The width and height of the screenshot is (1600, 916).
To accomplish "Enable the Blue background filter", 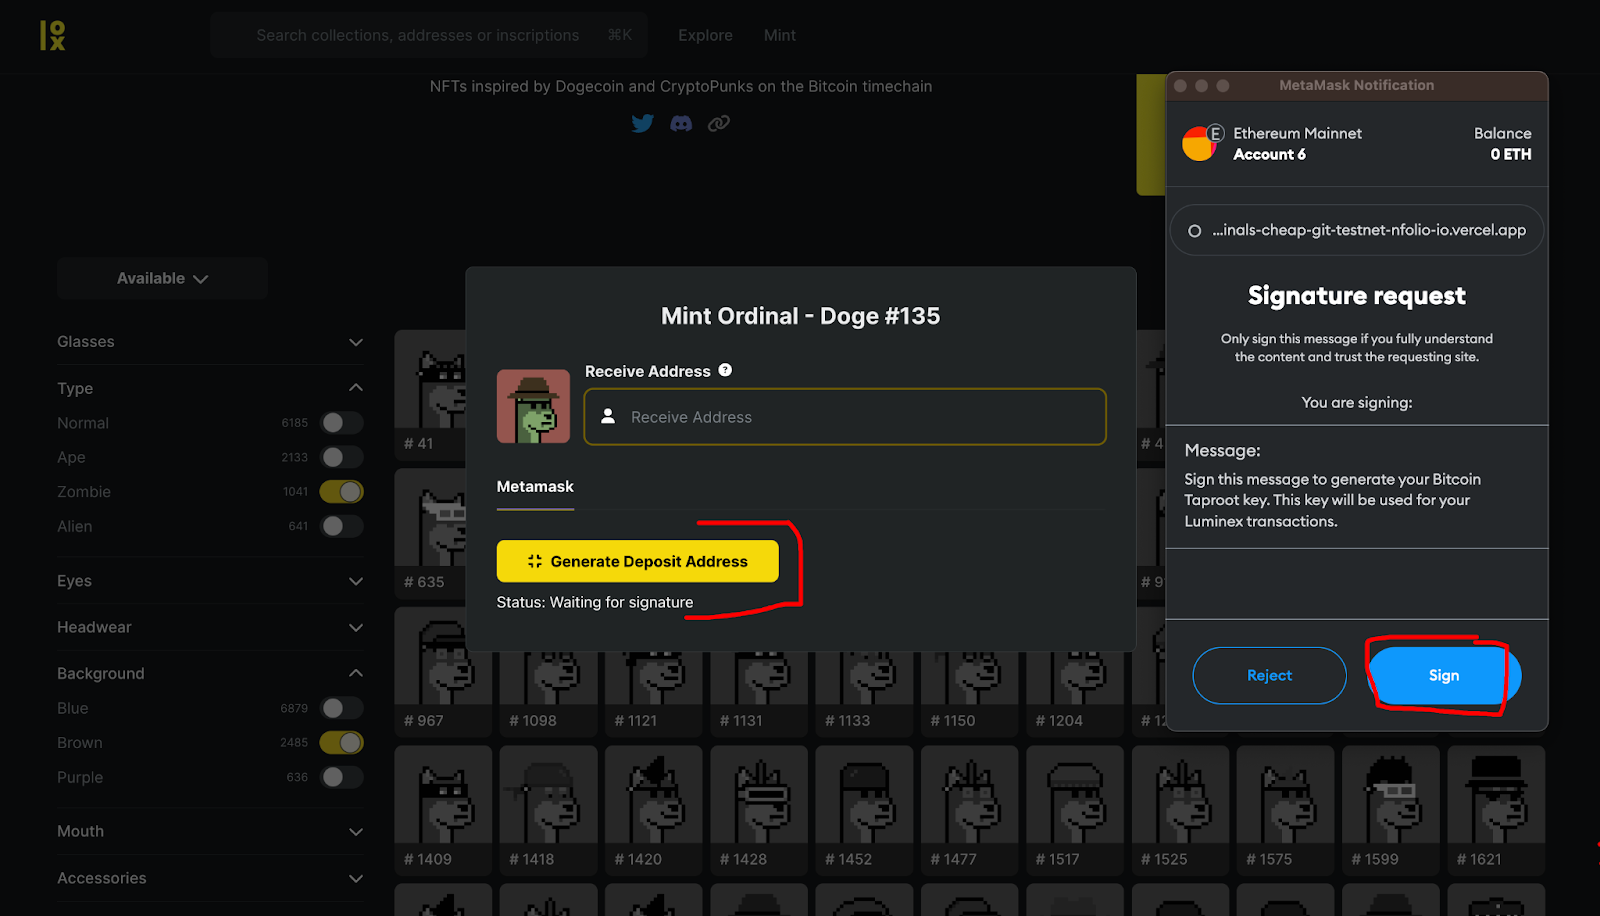I will [x=341, y=708].
